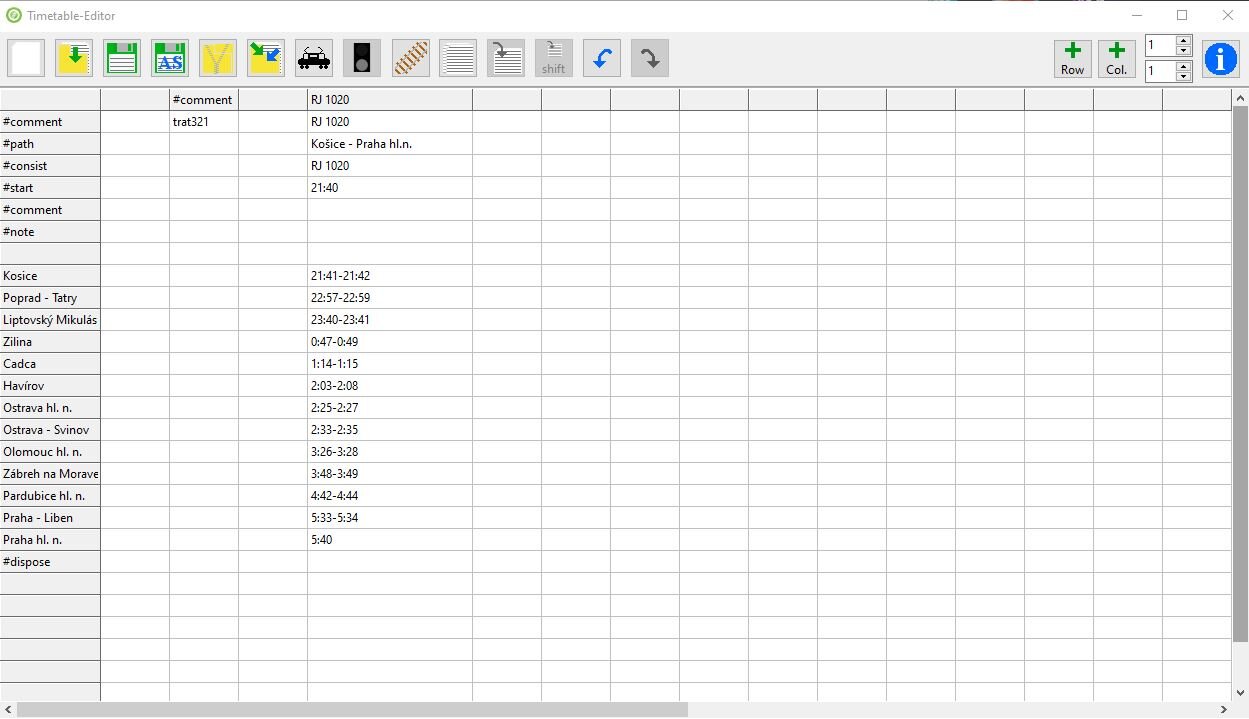1249x719 pixels.
Task: Click the vertical scrollbar down arrow
Action: pyautogui.click(x=1240, y=692)
